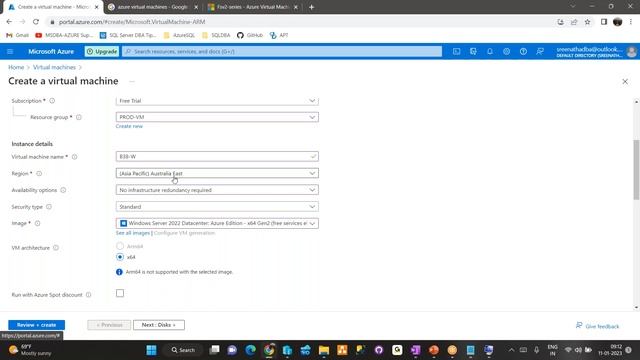Open the date and time tray
The height and width of the screenshot is (360, 640).
[610, 350]
